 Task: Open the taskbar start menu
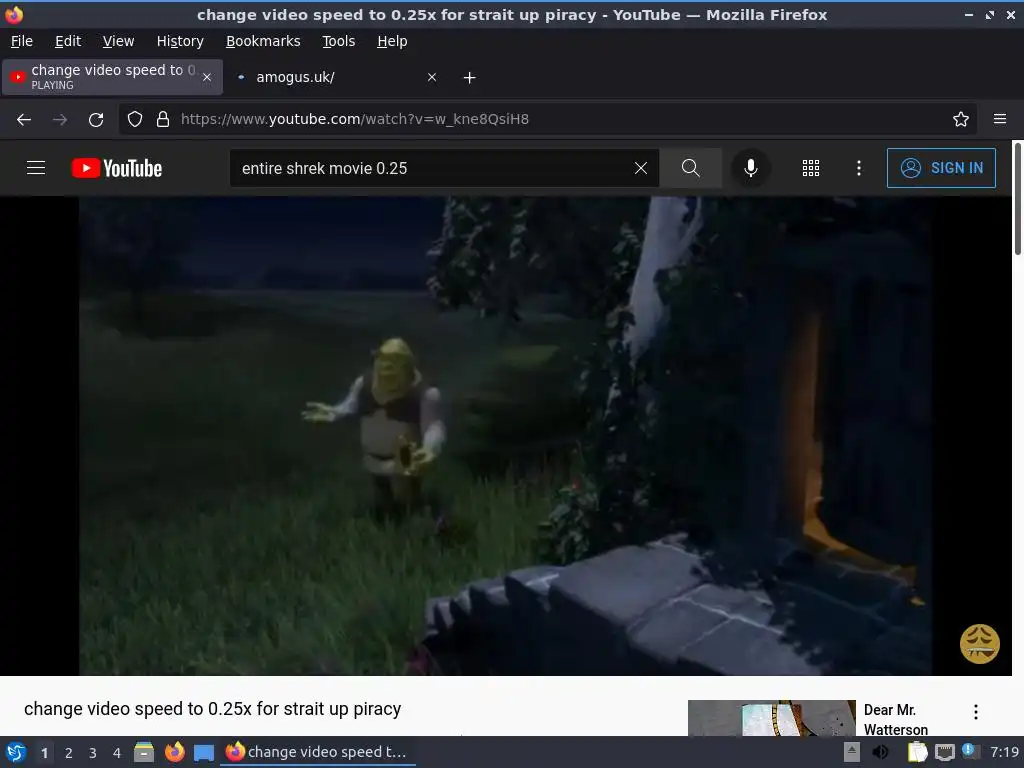pos(16,752)
